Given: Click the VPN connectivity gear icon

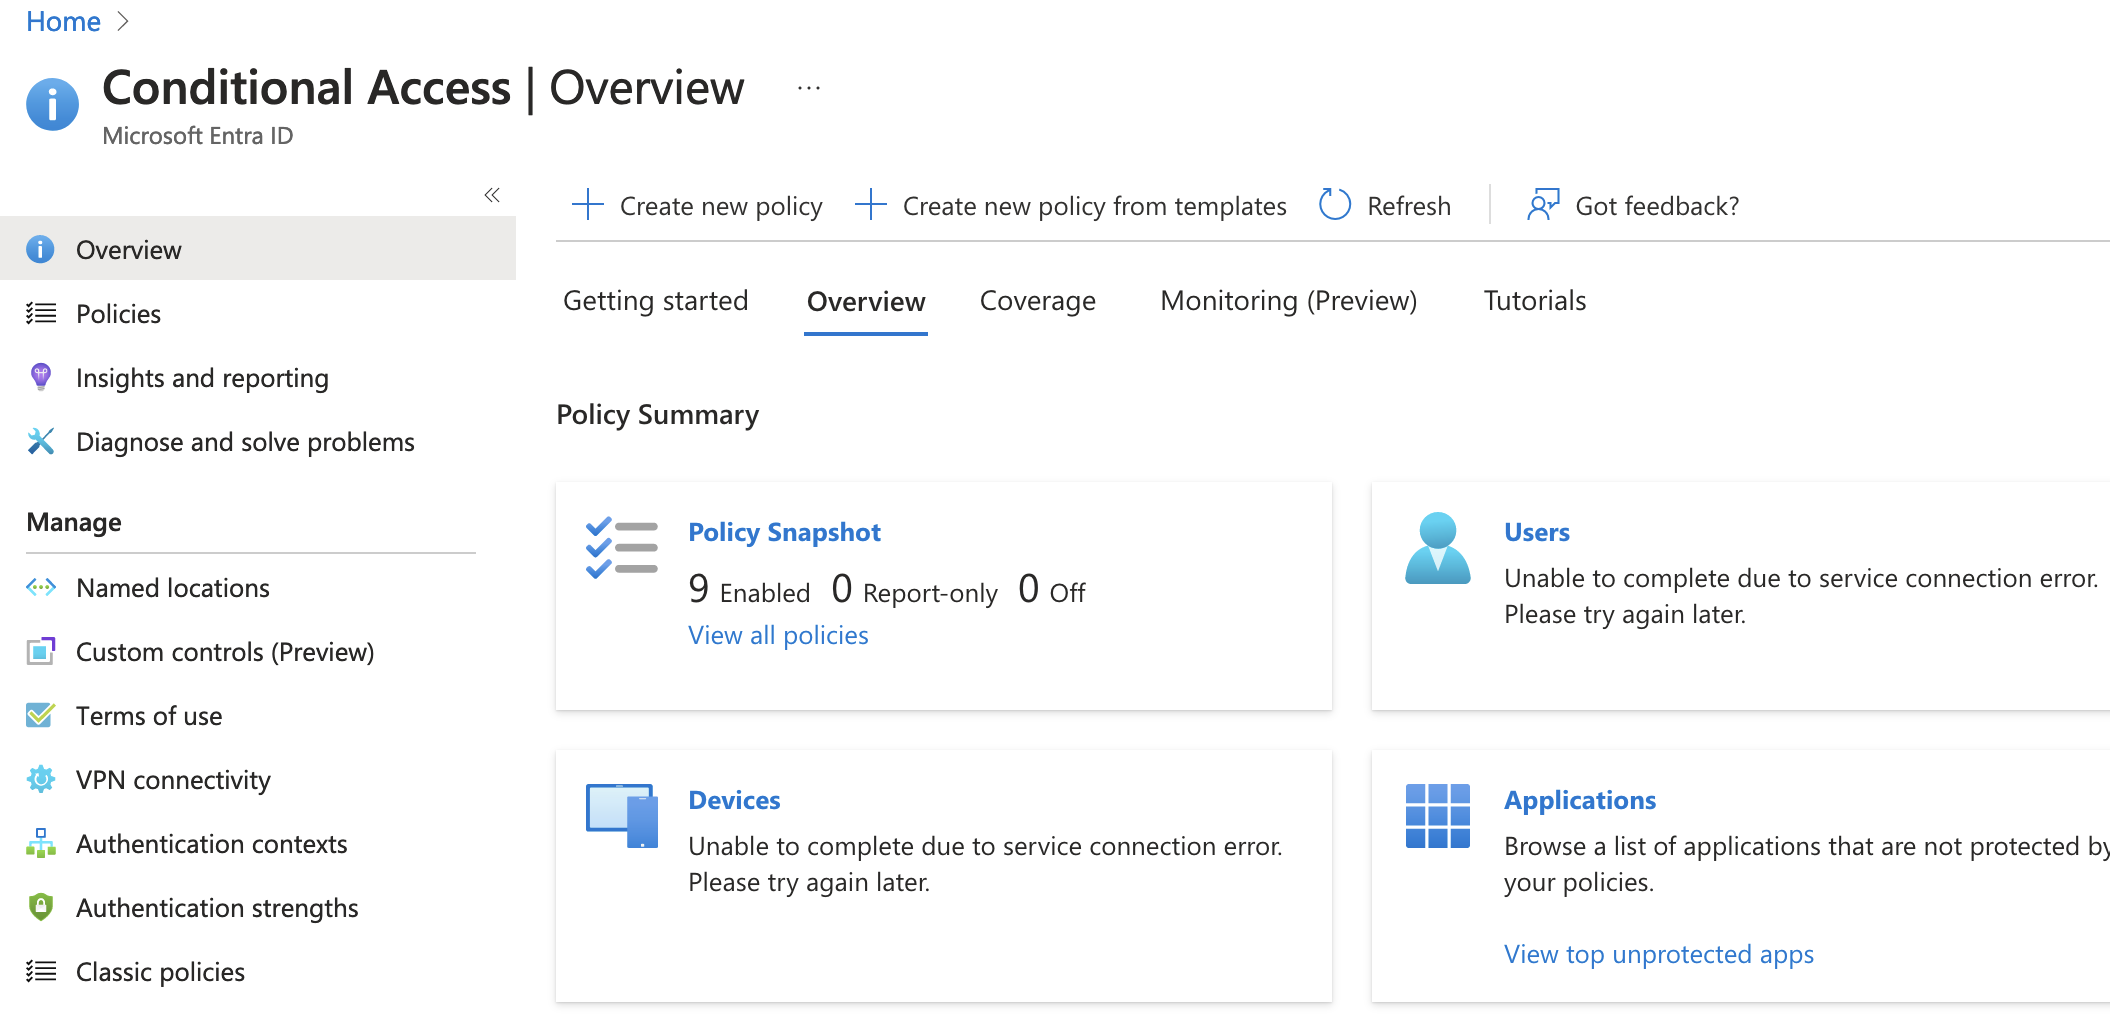Looking at the screenshot, I should [x=40, y=779].
